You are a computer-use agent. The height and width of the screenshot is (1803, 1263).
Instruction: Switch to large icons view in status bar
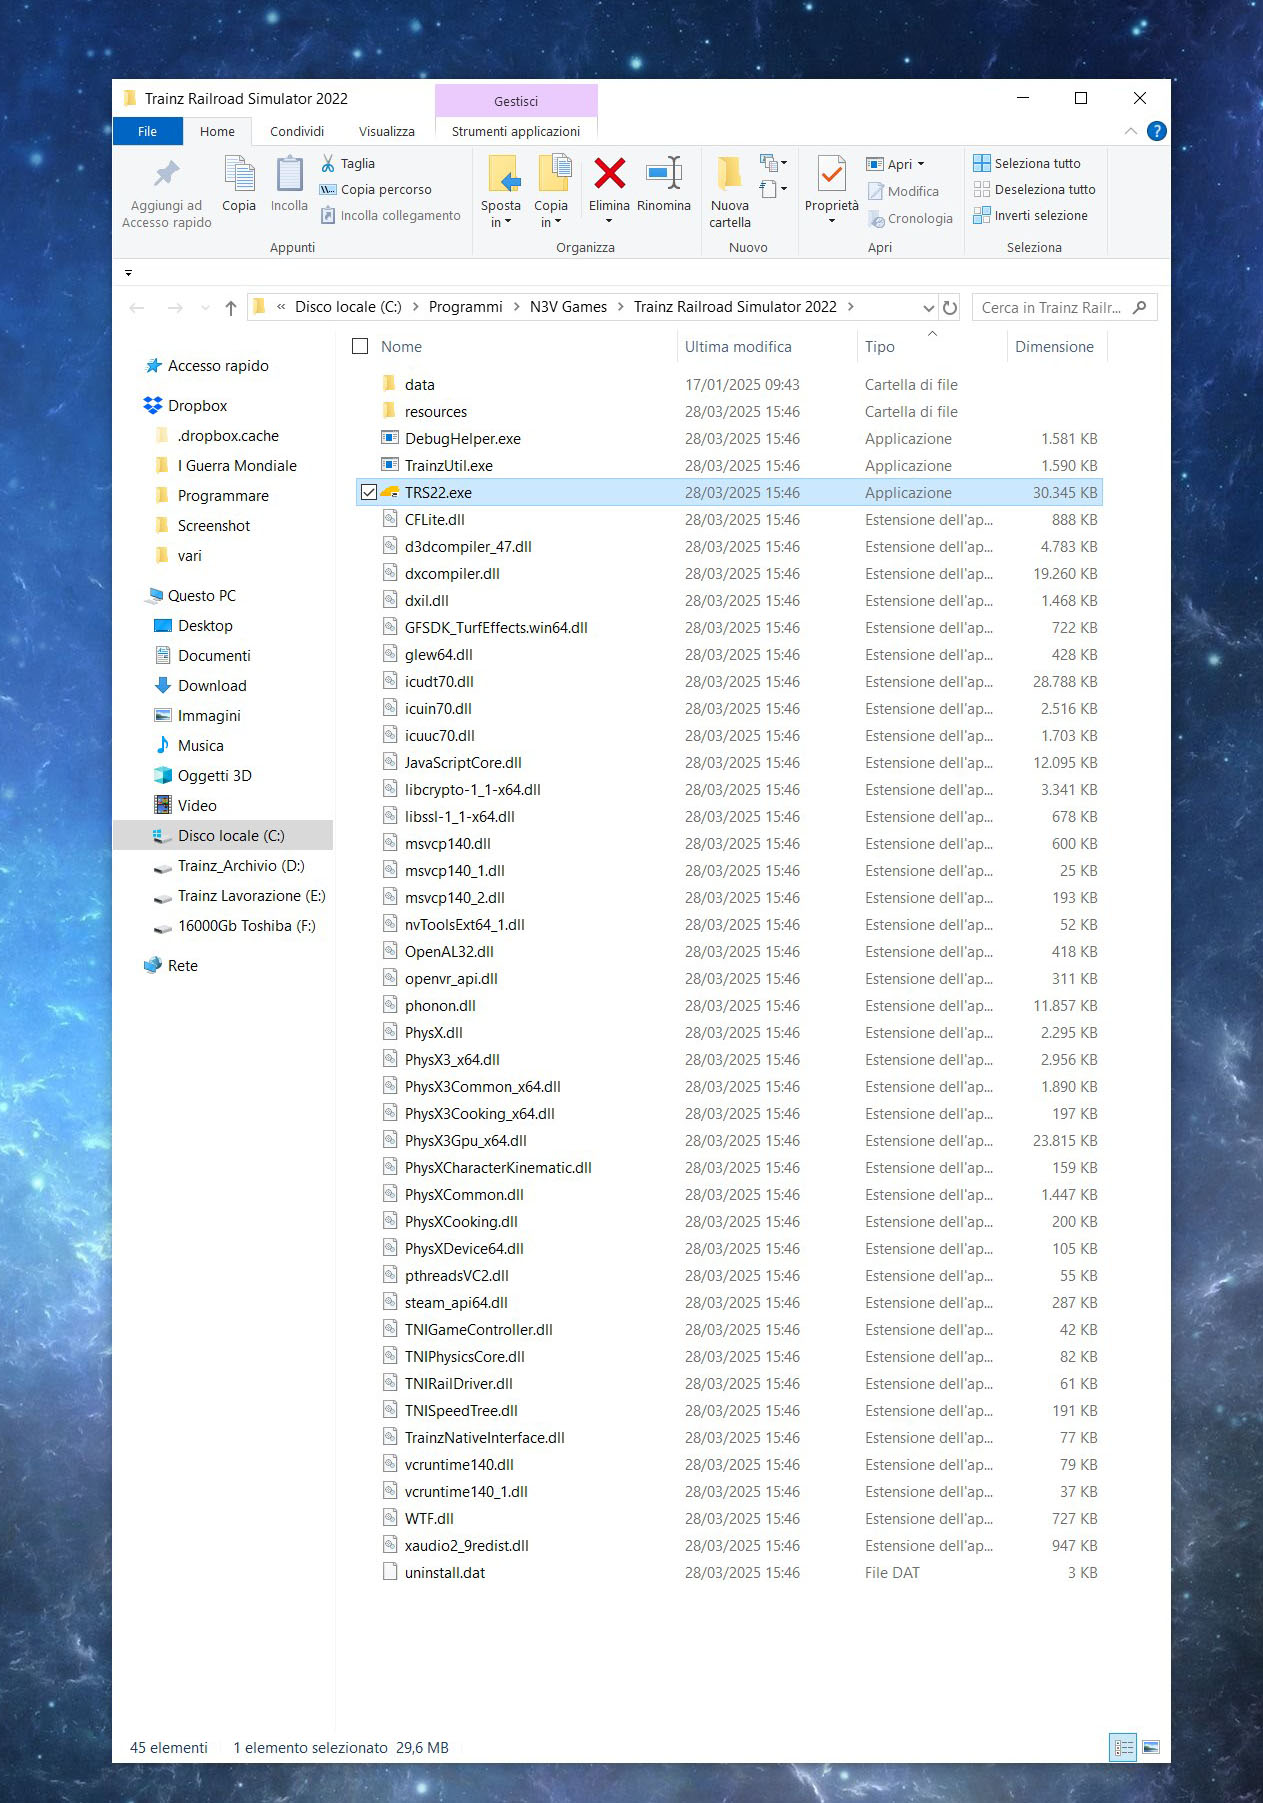pyautogui.click(x=1151, y=1747)
